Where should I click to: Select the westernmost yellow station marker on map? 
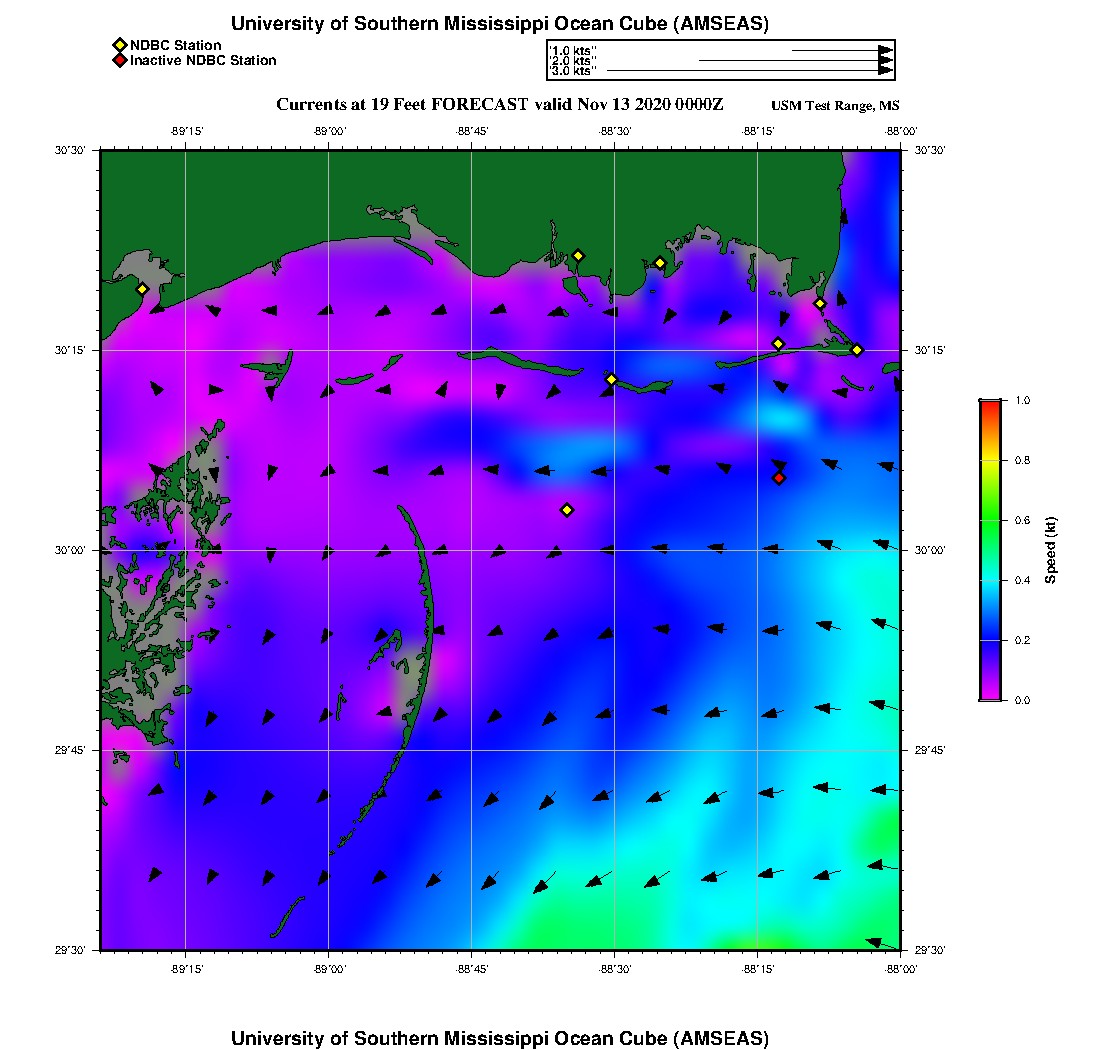142,289
